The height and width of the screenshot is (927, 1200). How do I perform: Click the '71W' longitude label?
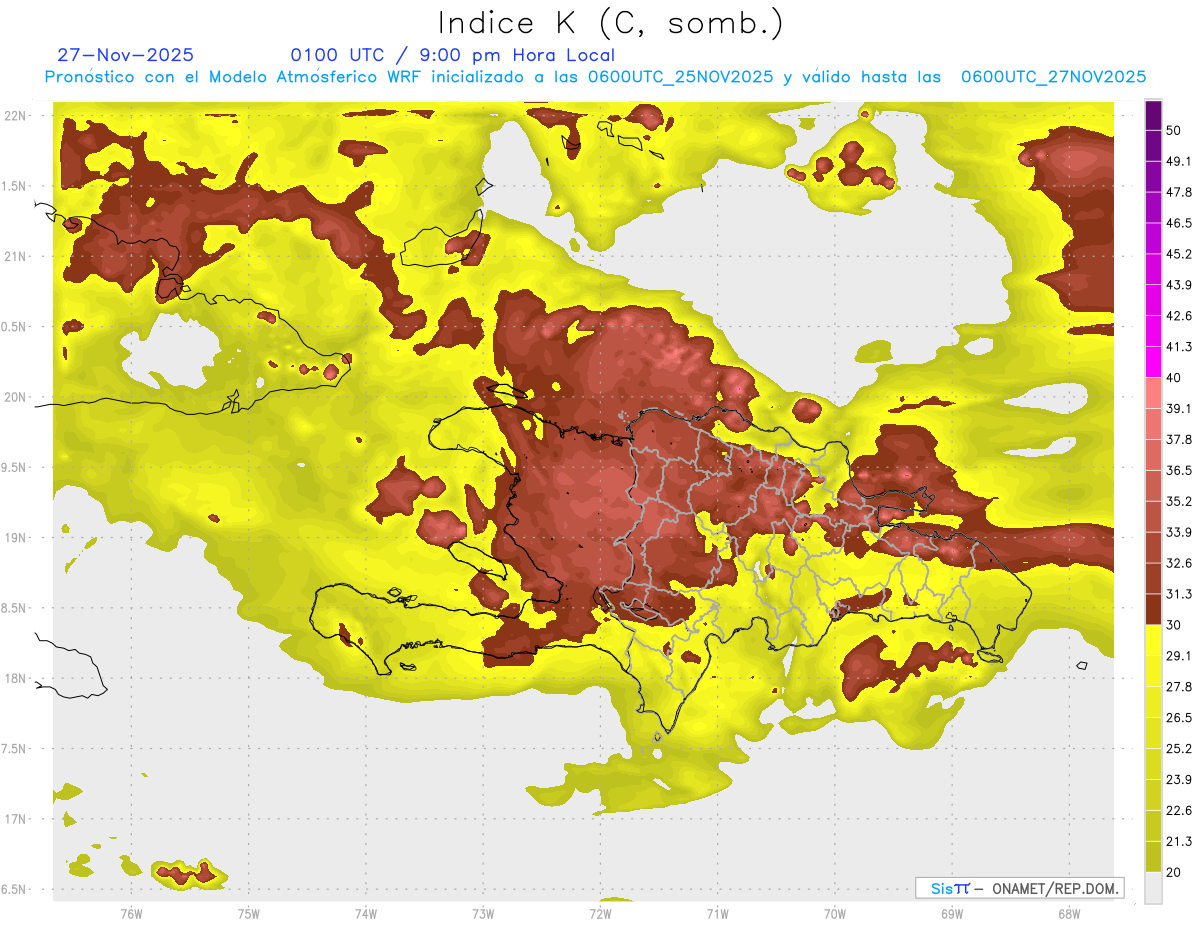pyautogui.click(x=717, y=914)
